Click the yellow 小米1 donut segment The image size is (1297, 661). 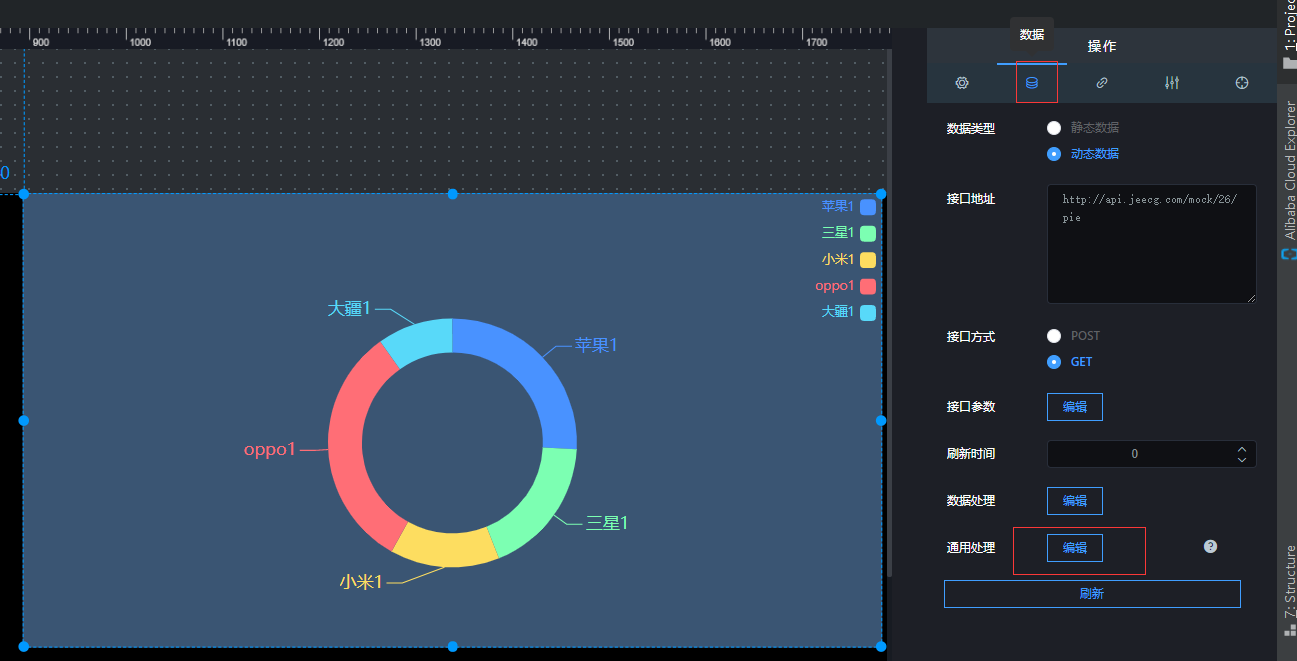tap(446, 548)
